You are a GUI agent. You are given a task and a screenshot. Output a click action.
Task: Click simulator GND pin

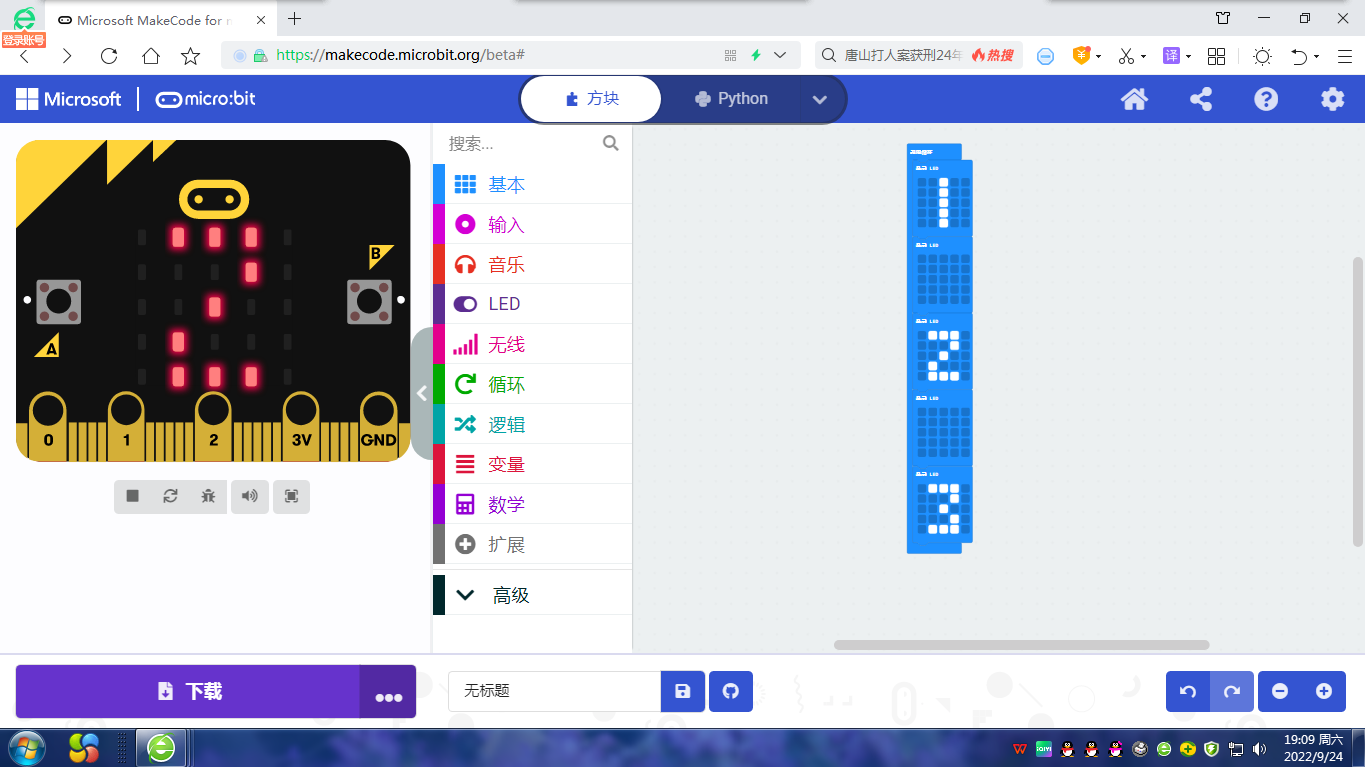[x=378, y=425]
